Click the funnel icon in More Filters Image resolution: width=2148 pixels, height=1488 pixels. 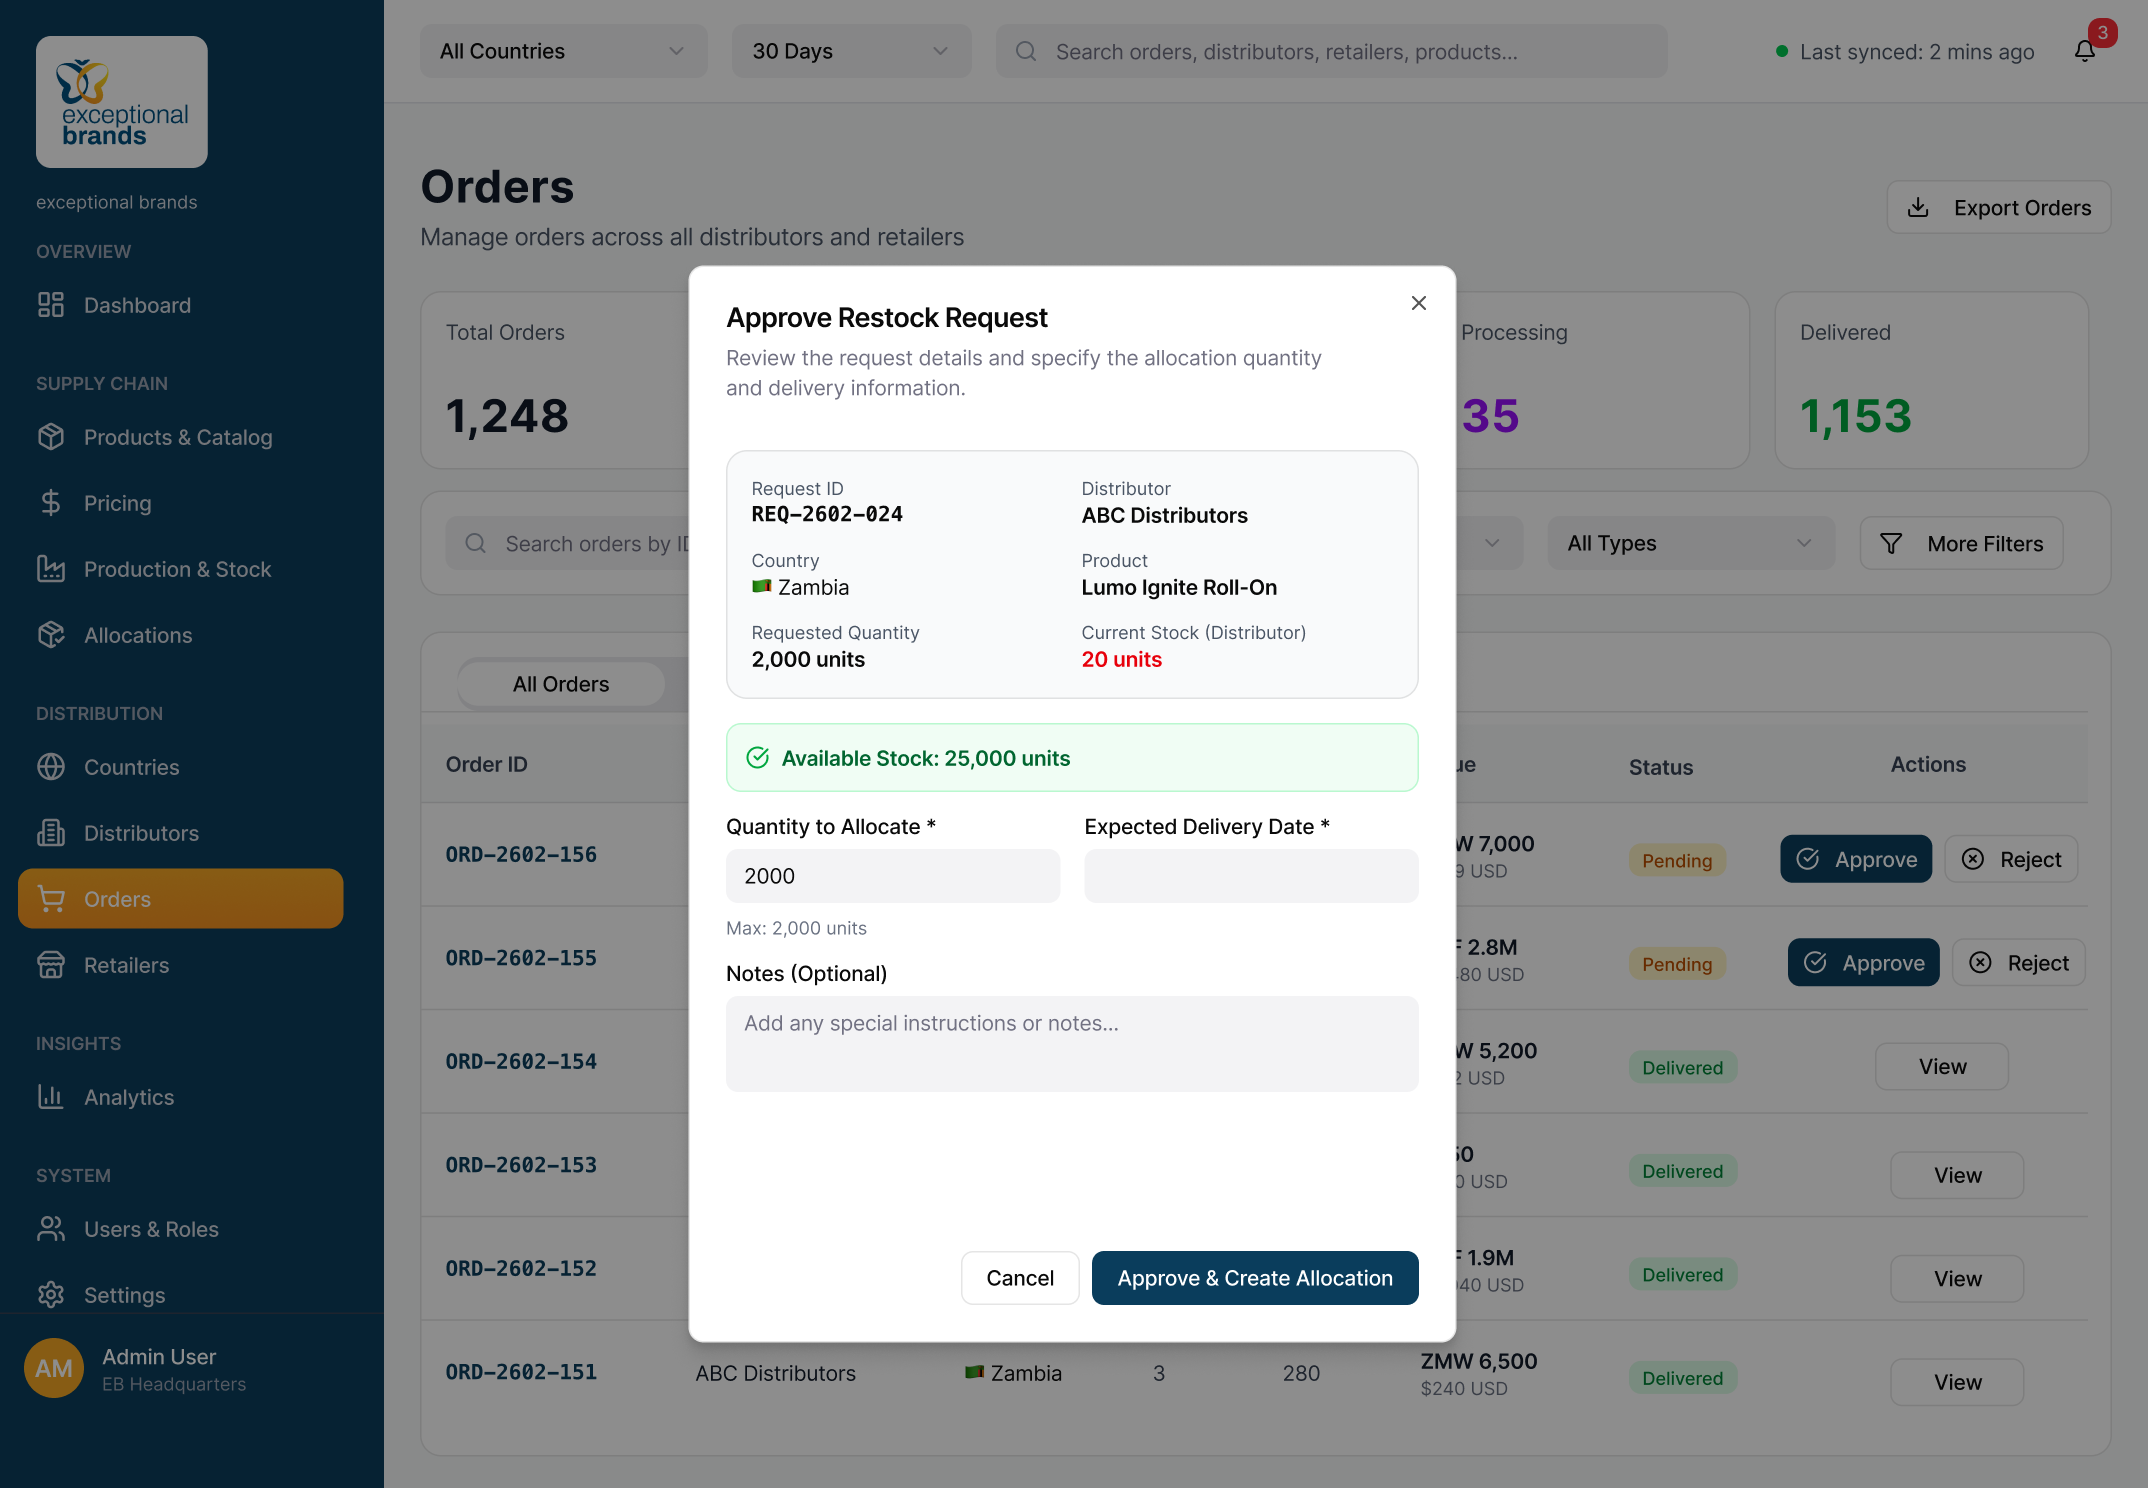(1891, 543)
